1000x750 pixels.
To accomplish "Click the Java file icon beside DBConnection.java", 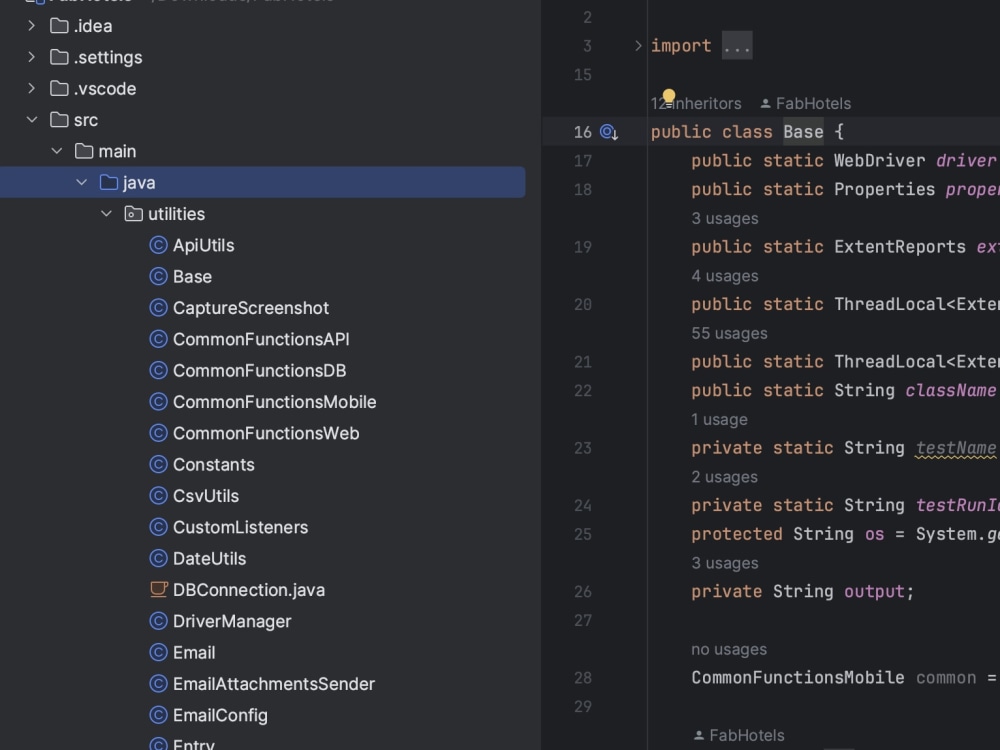I will coord(158,589).
